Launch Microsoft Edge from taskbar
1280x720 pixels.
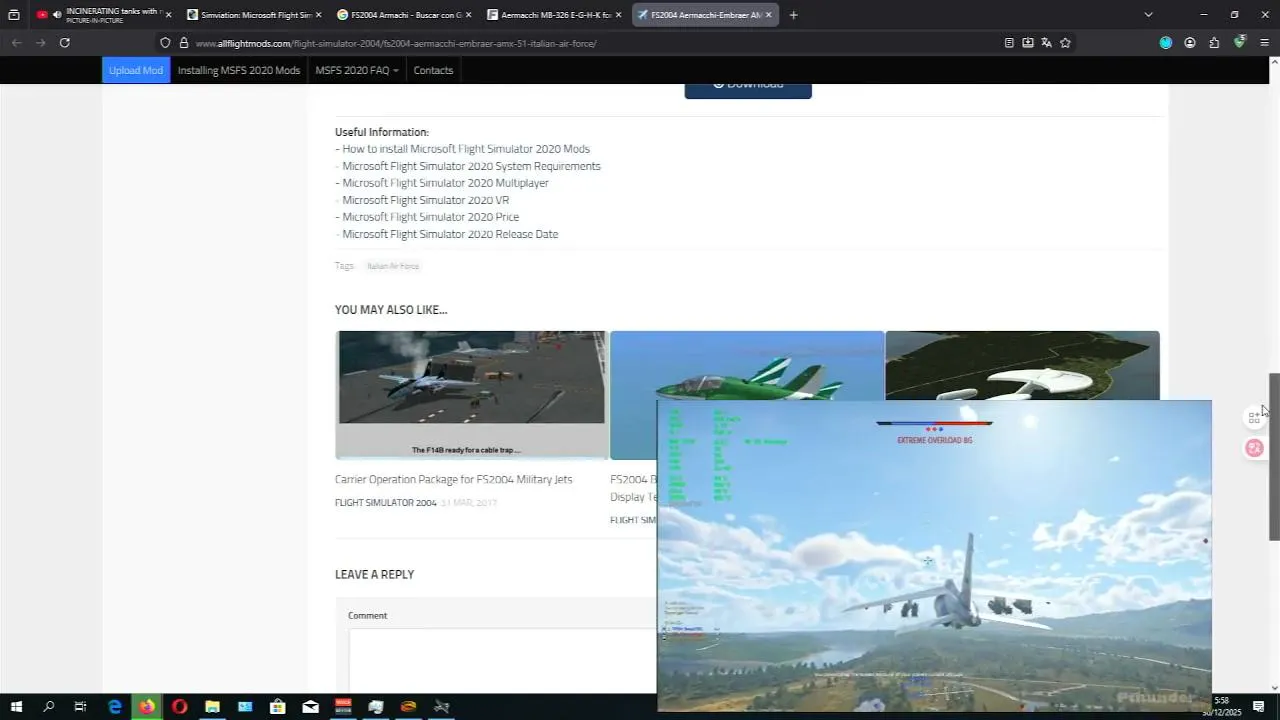point(115,707)
